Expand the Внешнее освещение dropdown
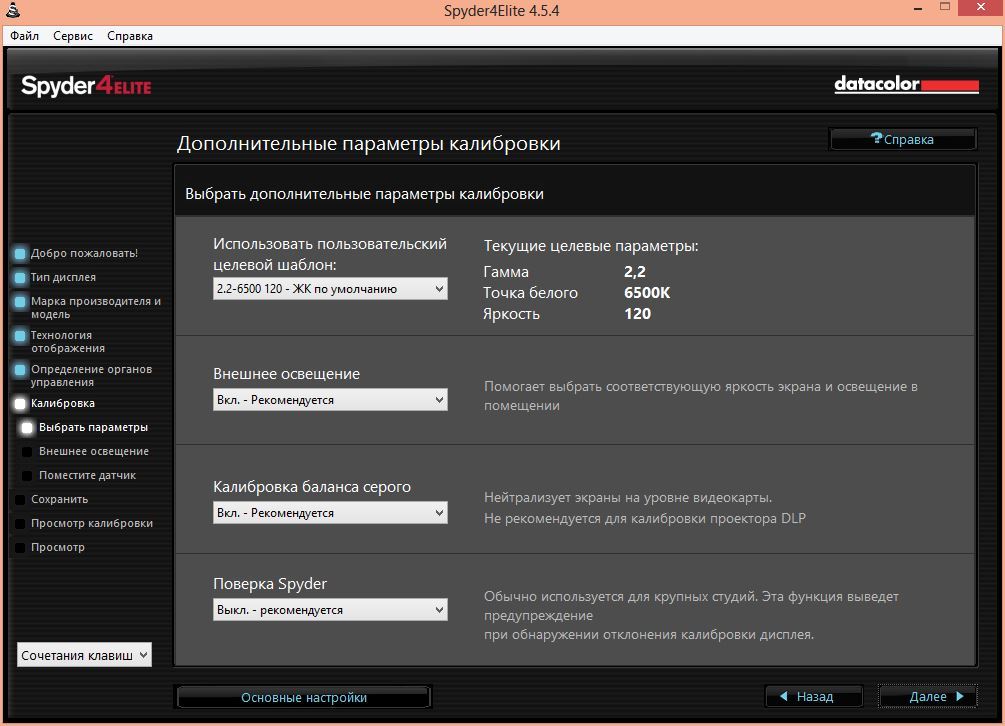 [330, 400]
